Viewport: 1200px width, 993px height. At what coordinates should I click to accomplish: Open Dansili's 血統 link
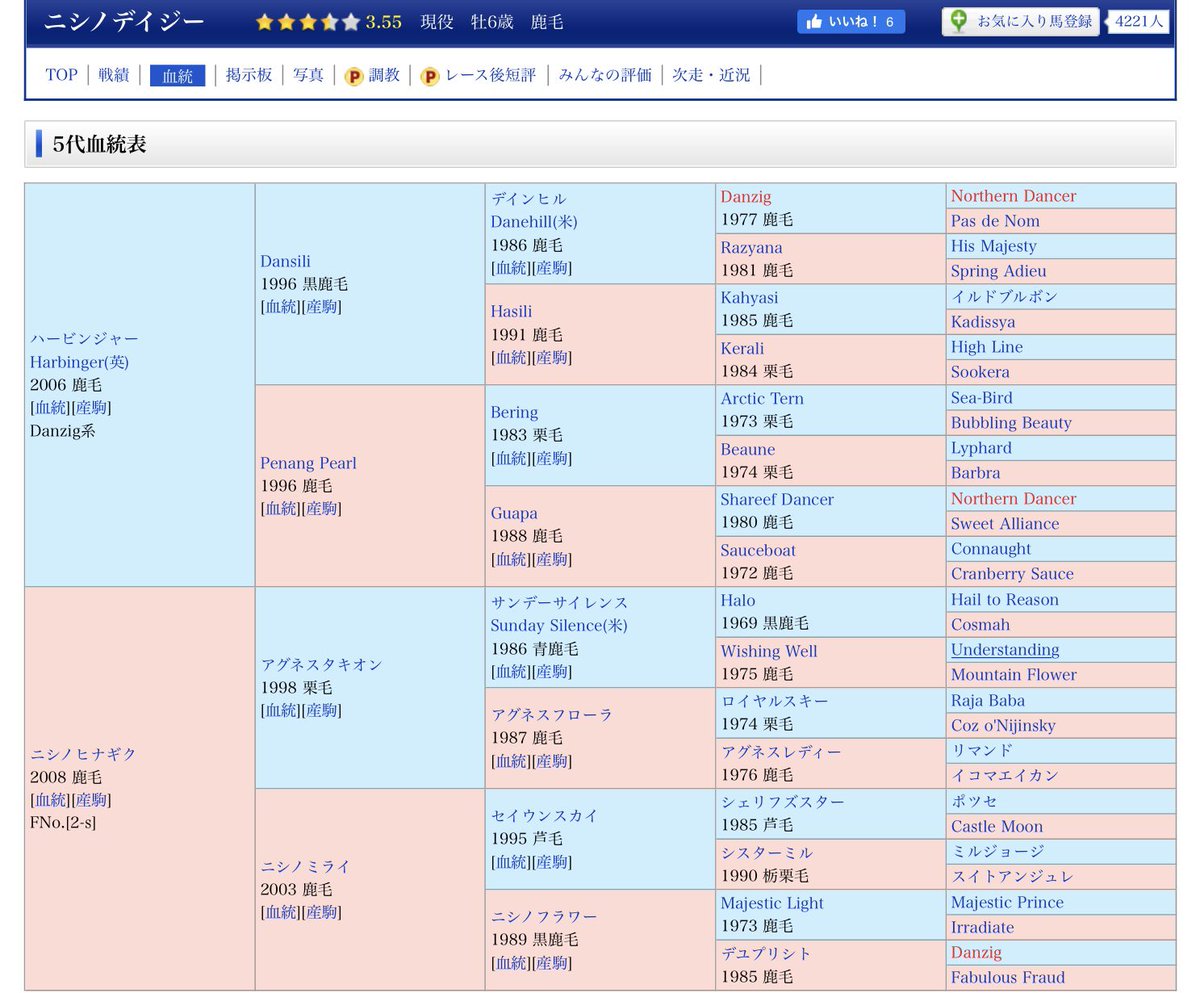(281, 307)
